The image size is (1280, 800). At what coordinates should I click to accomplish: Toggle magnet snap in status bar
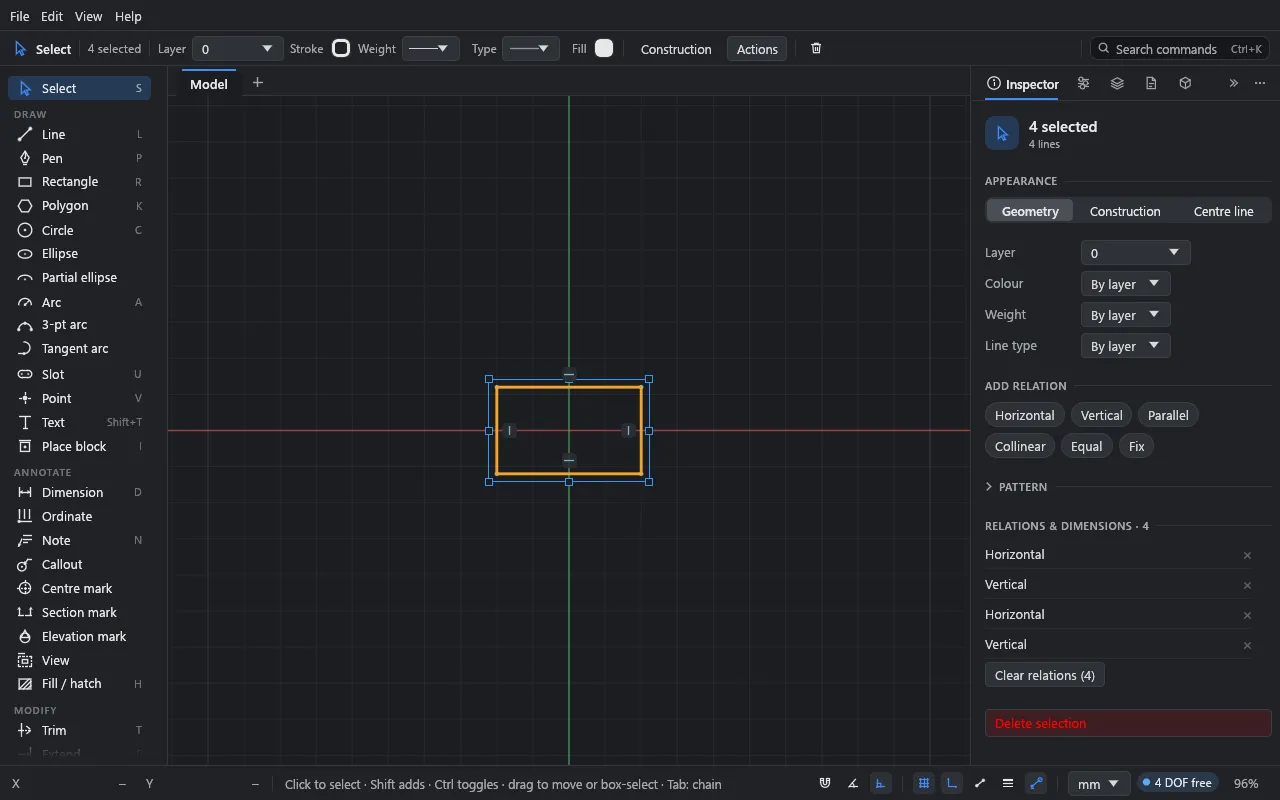[x=825, y=784]
